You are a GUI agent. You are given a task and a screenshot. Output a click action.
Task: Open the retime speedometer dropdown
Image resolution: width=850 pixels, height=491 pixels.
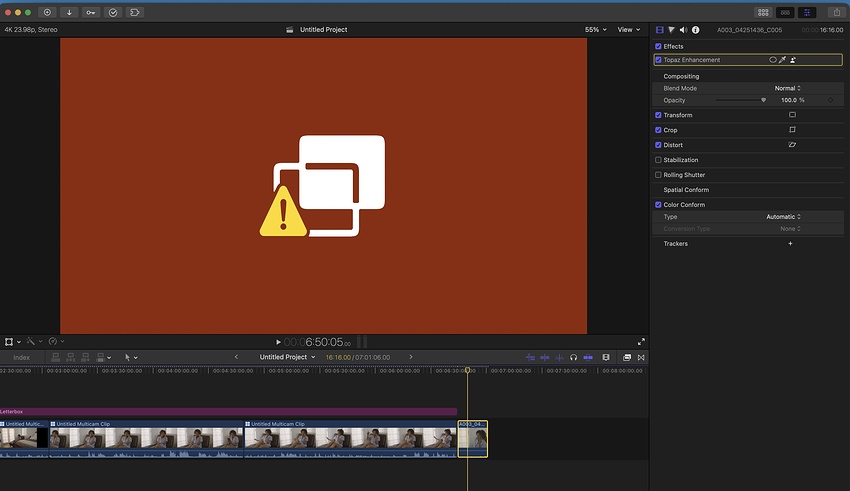point(56,341)
